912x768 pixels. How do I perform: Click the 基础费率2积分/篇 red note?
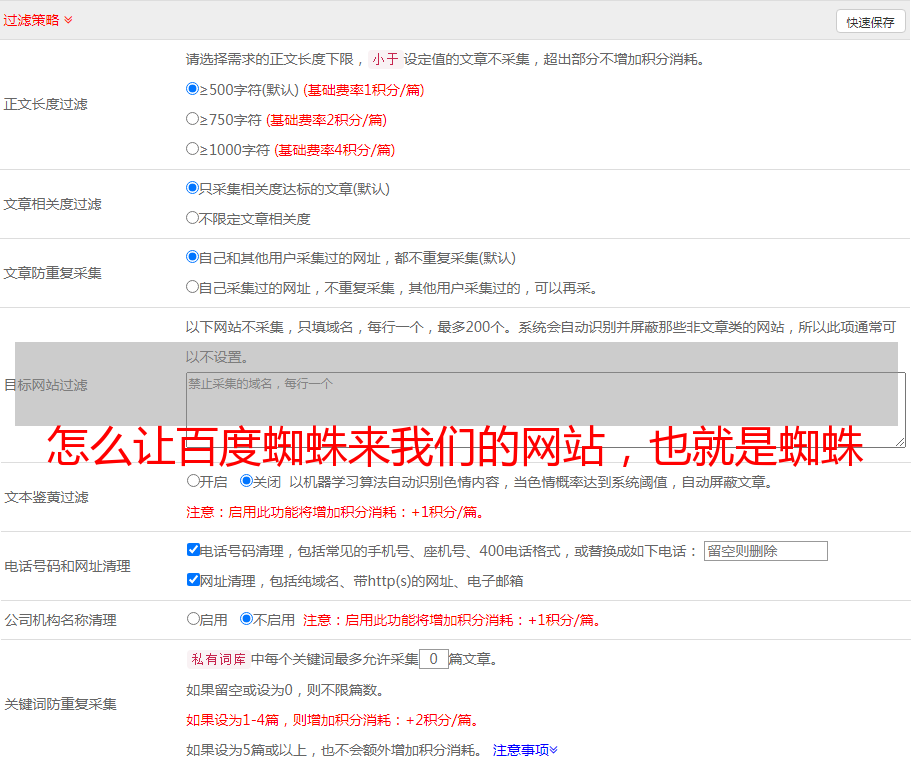[326, 120]
